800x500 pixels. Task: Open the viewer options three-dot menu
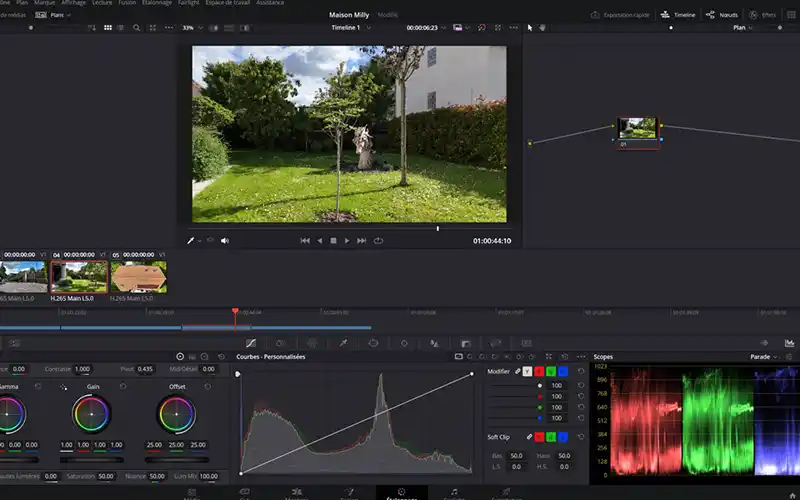pos(513,28)
